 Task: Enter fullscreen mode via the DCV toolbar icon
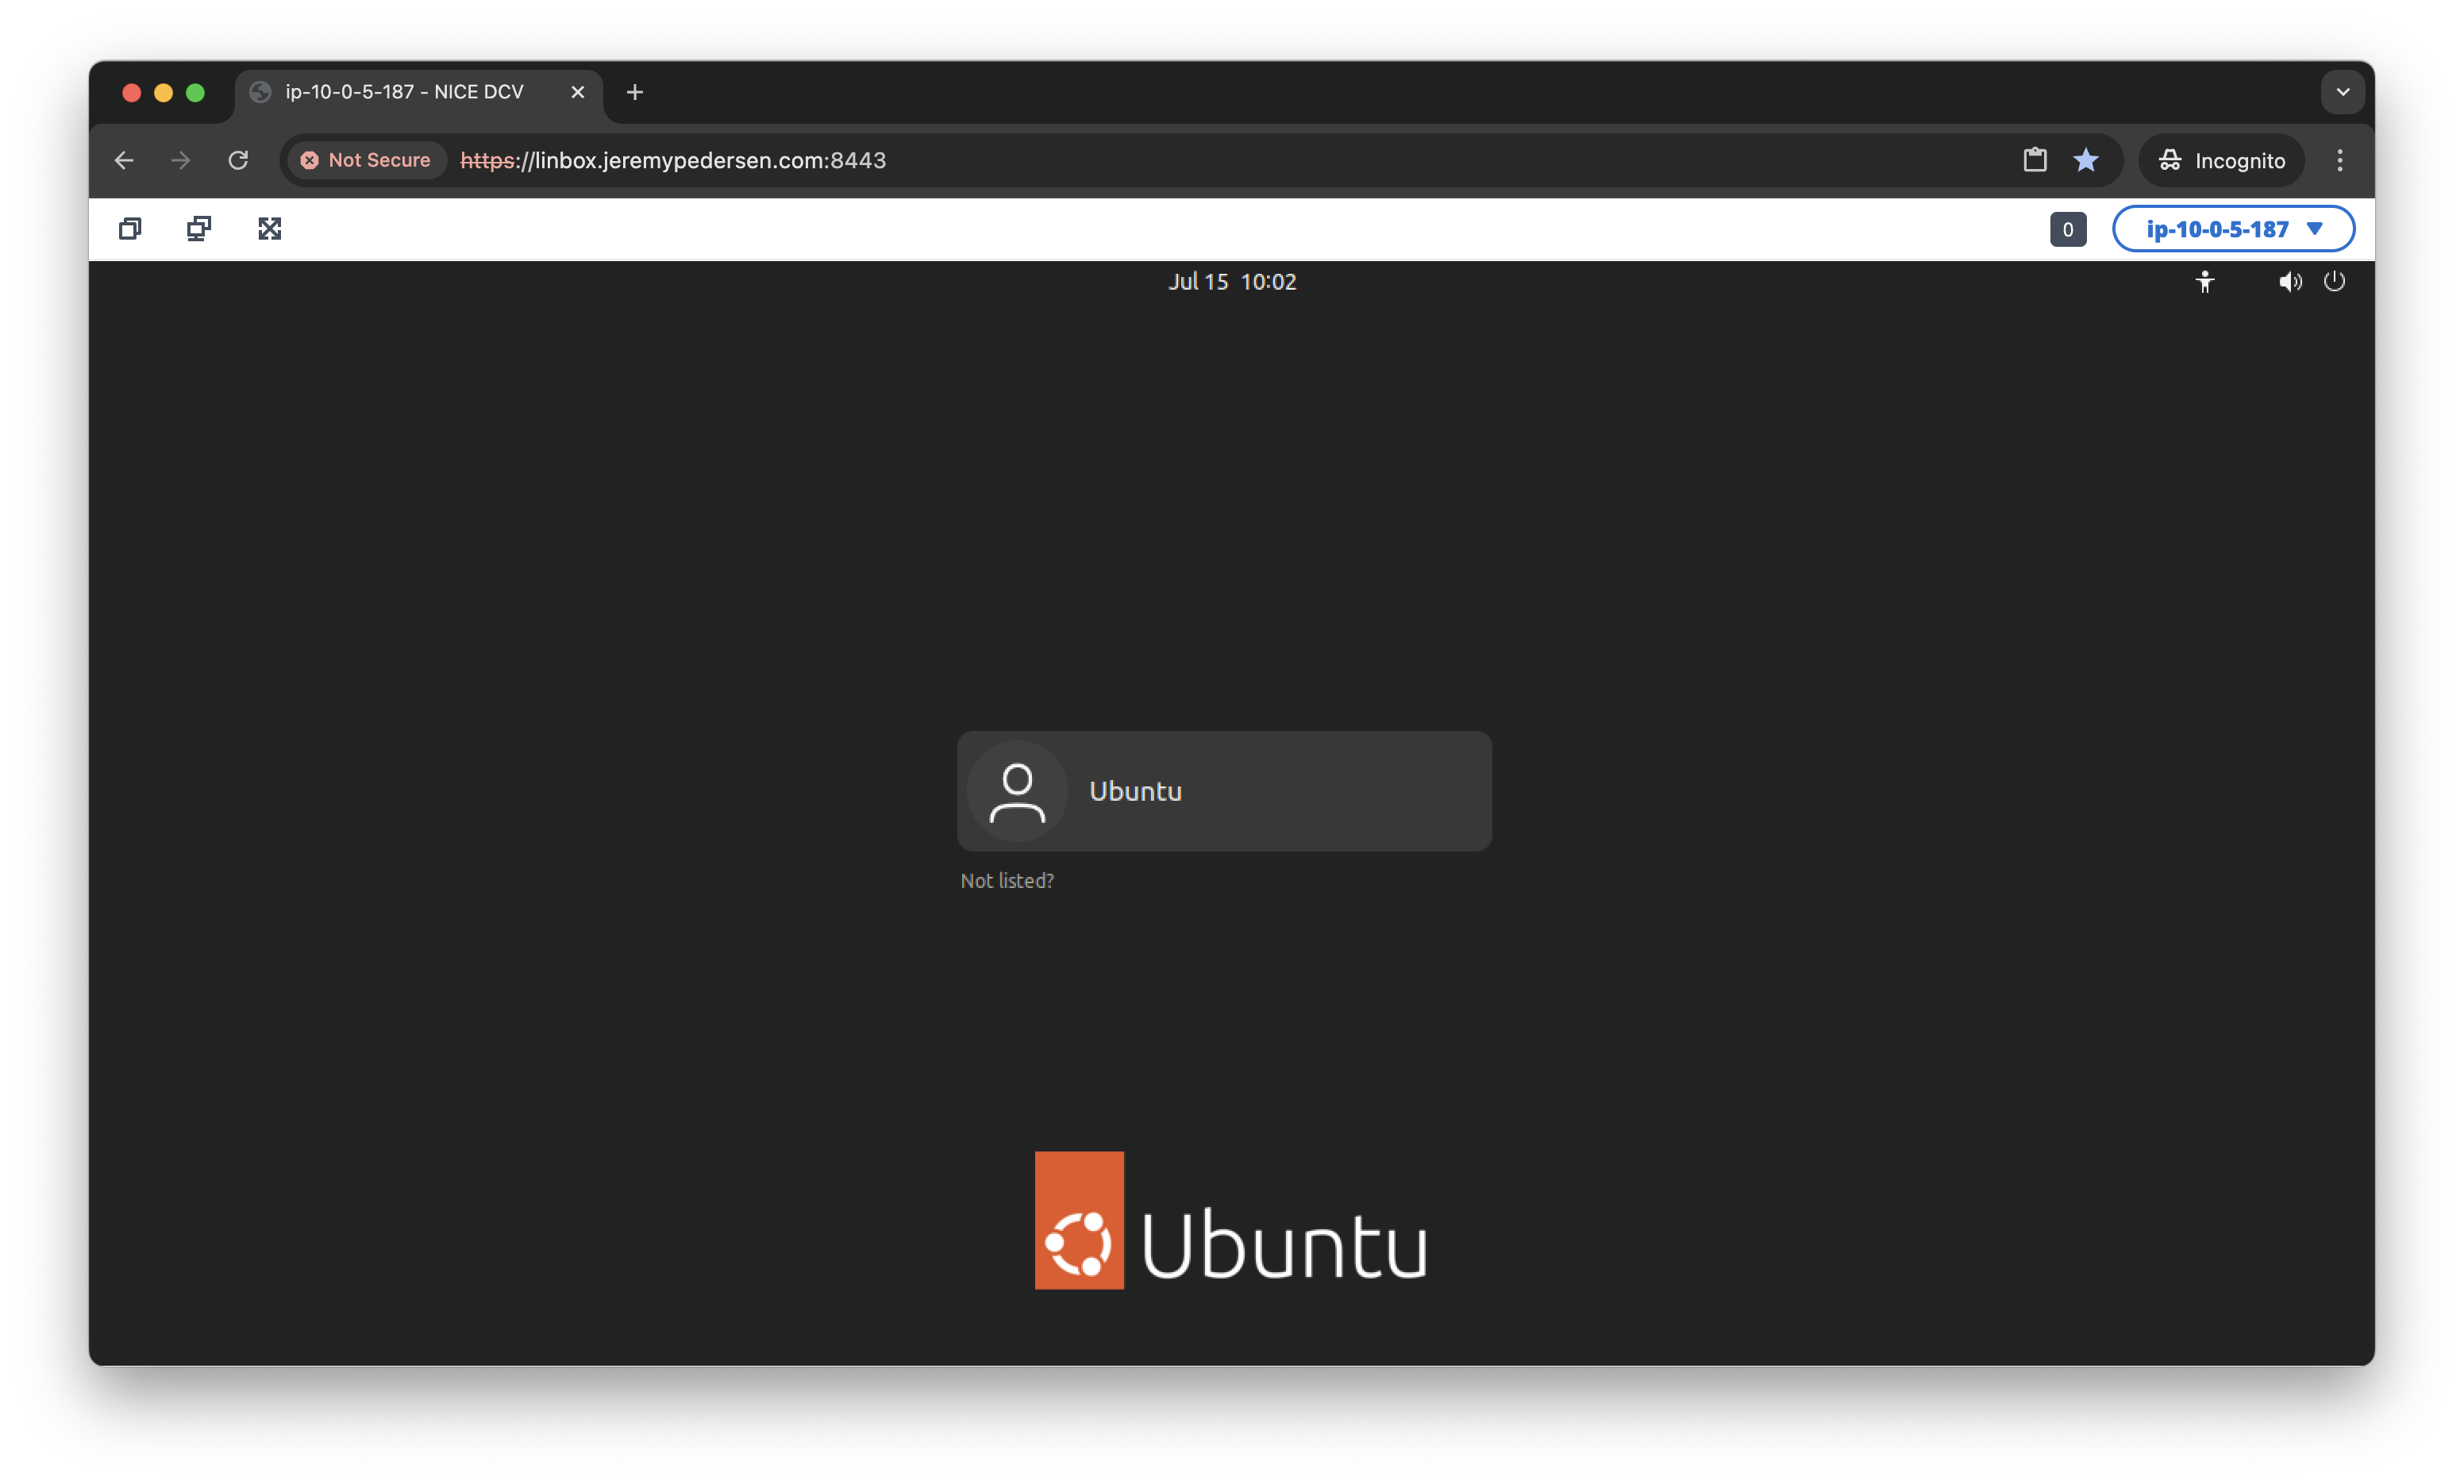[269, 228]
